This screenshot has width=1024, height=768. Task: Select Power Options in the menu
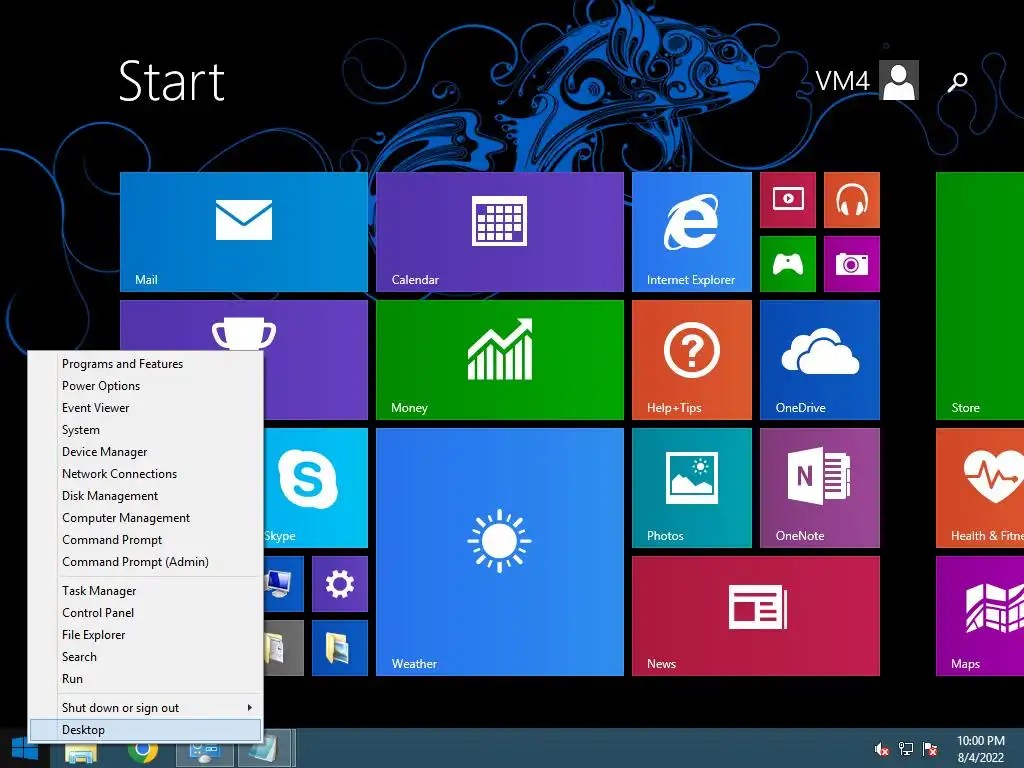(x=145, y=386)
